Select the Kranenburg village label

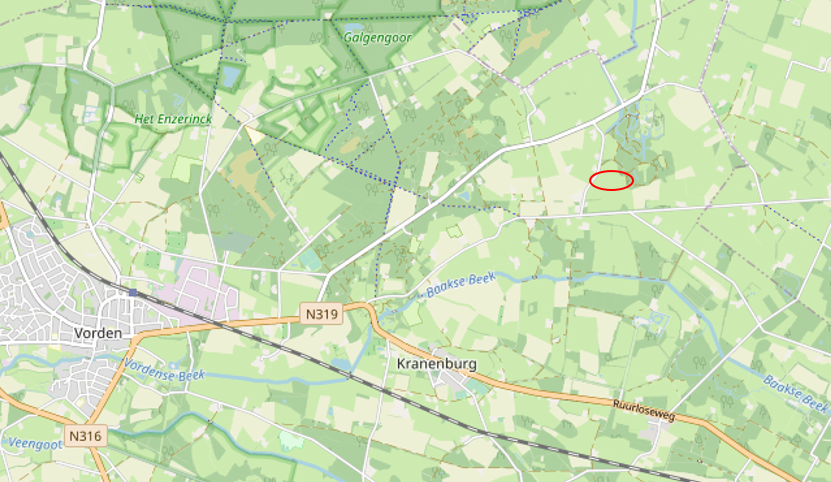(437, 364)
